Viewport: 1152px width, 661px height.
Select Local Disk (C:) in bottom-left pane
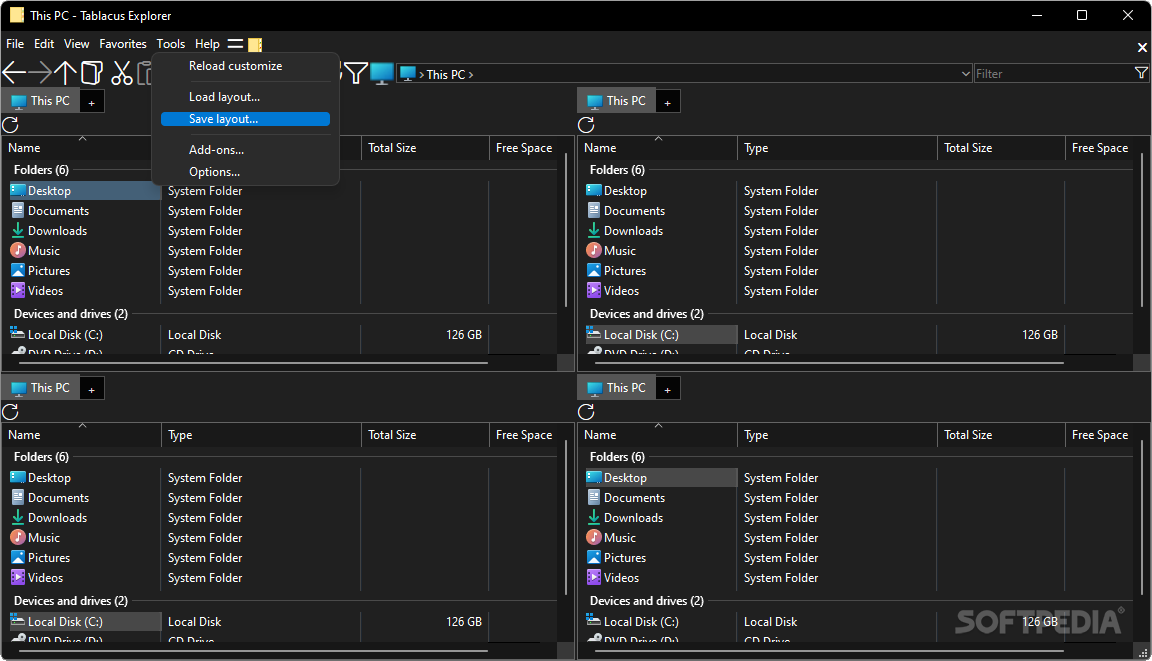[85, 622]
